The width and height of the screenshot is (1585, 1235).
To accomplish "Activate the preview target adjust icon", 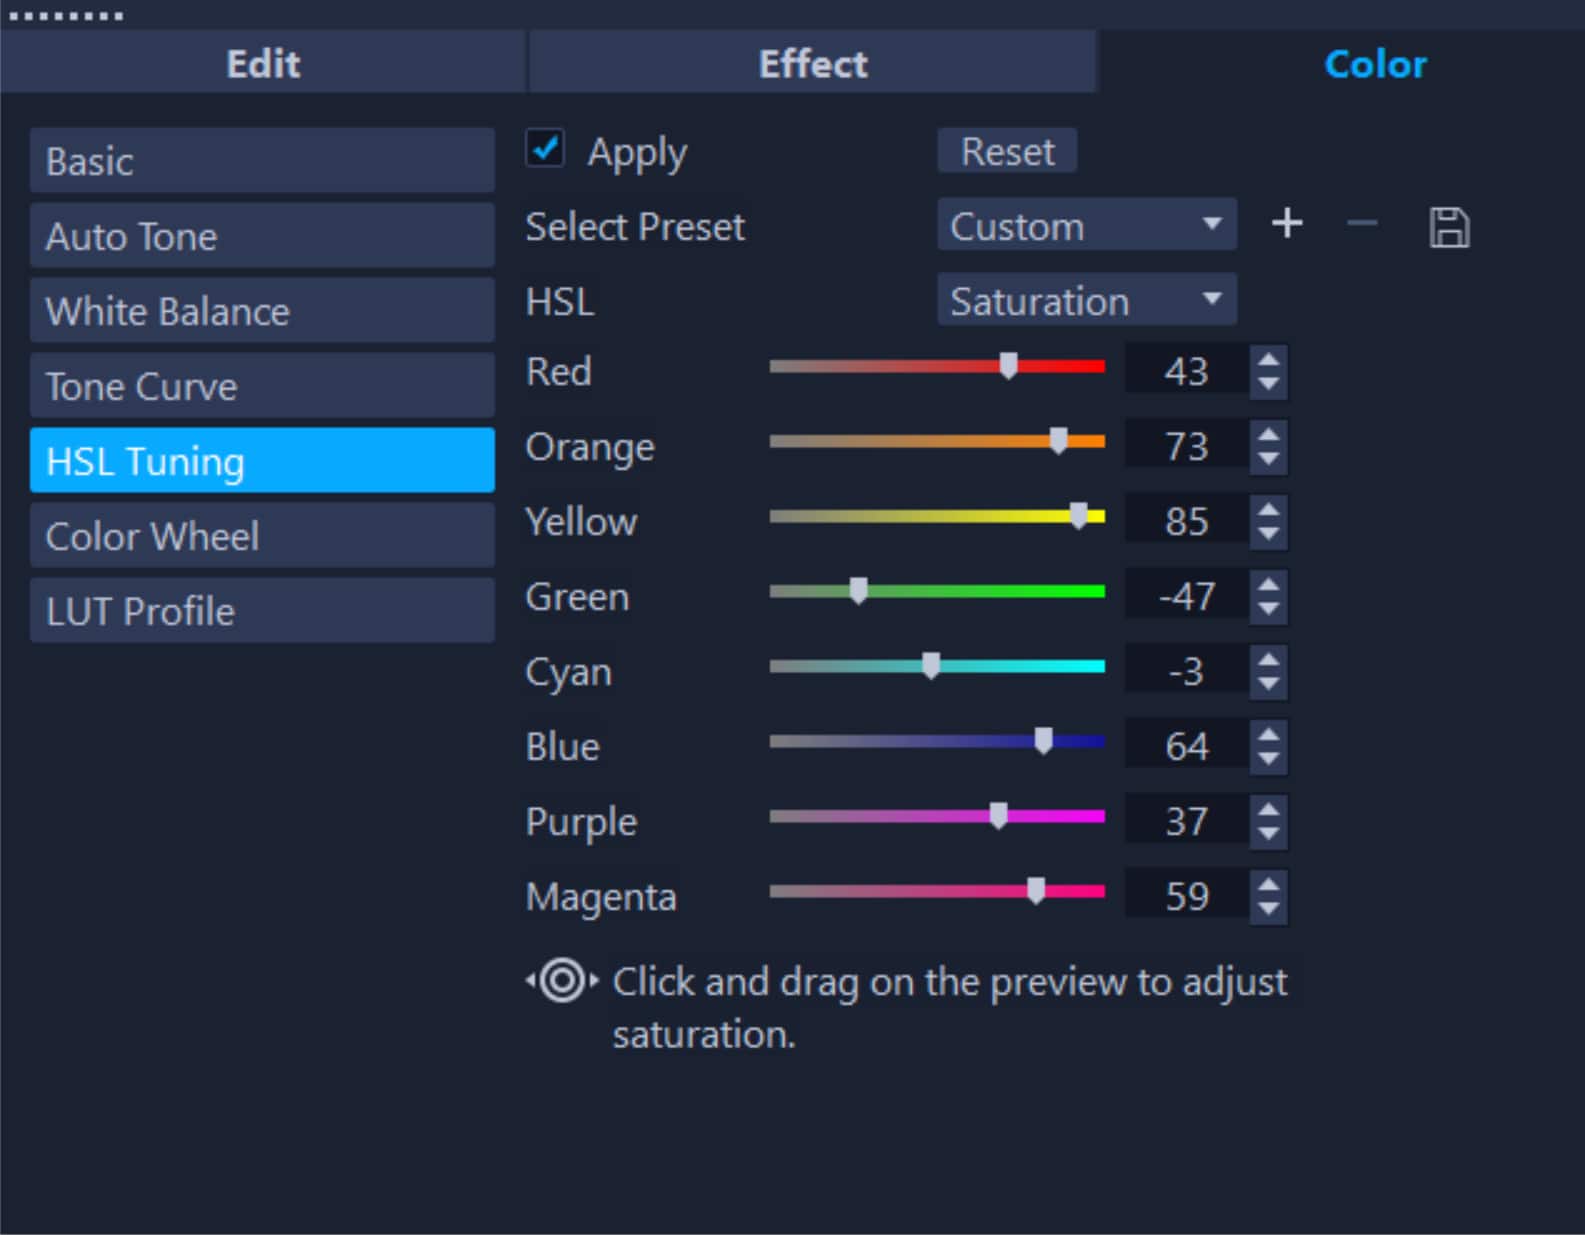I will (562, 980).
